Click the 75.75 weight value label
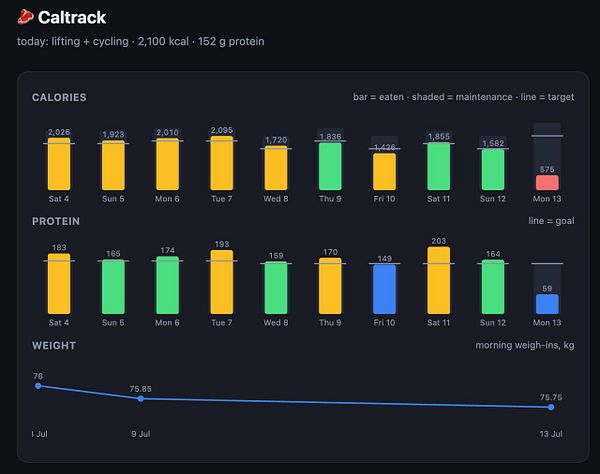 (x=551, y=397)
